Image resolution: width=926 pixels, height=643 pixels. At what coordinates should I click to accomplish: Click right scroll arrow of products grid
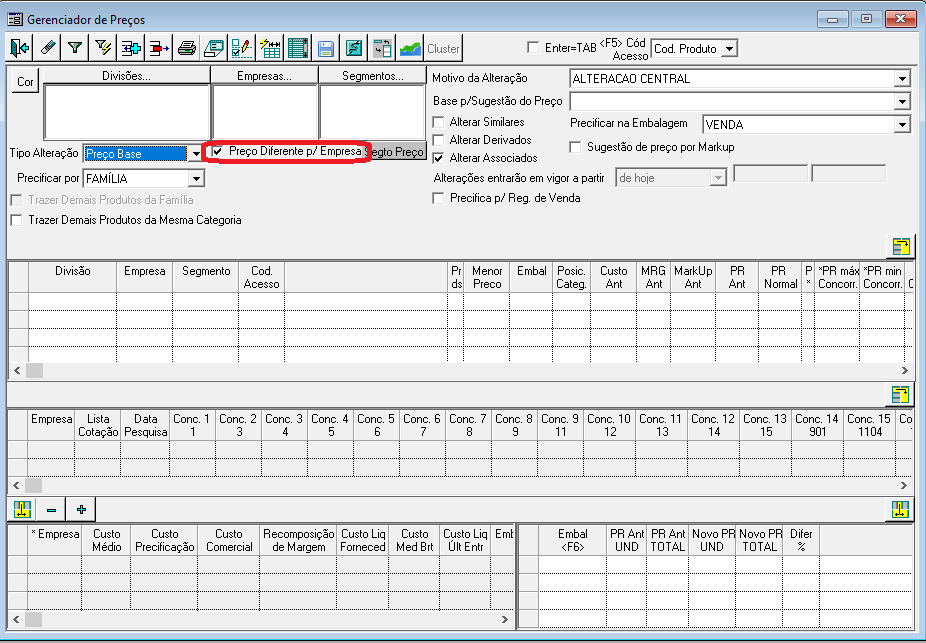905,370
